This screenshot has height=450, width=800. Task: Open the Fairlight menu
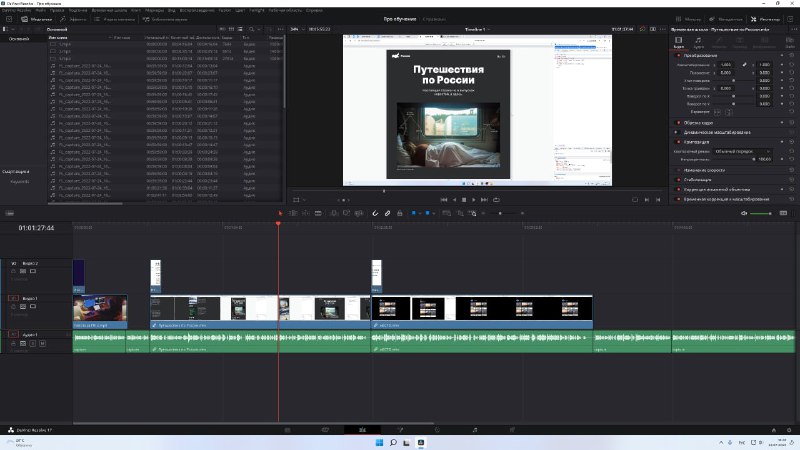257,10
